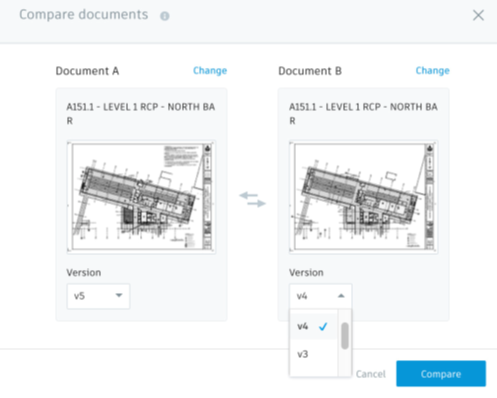Click Change link for Document A
The height and width of the screenshot is (398, 497).
click(210, 70)
